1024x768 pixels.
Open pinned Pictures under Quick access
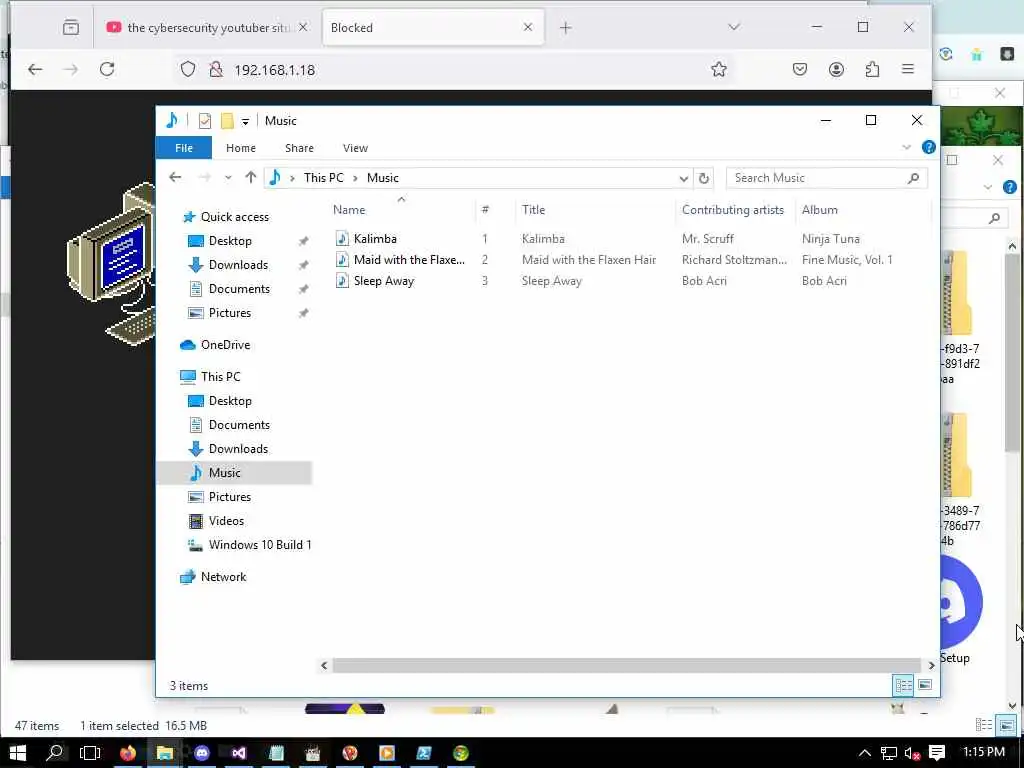pyautogui.click(x=229, y=313)
